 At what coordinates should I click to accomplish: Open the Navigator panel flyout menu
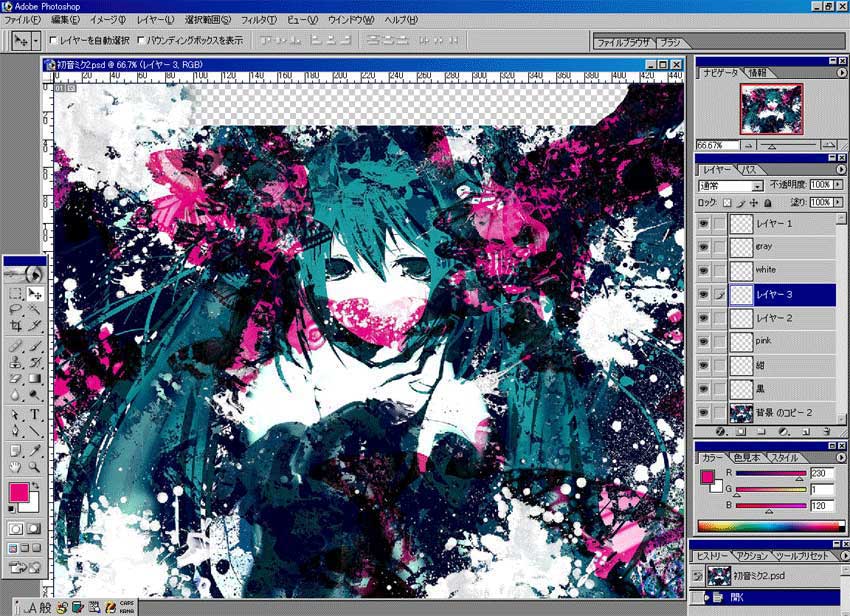pos(841,72)
